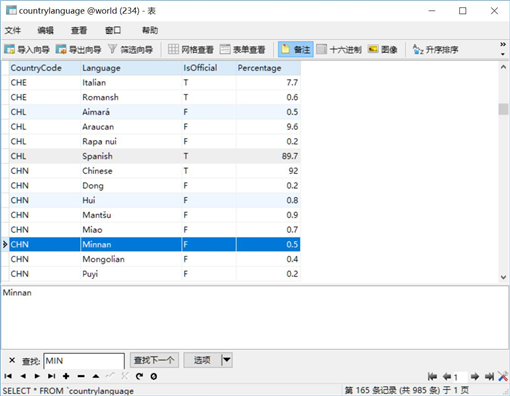Go to the previous record

23,376
